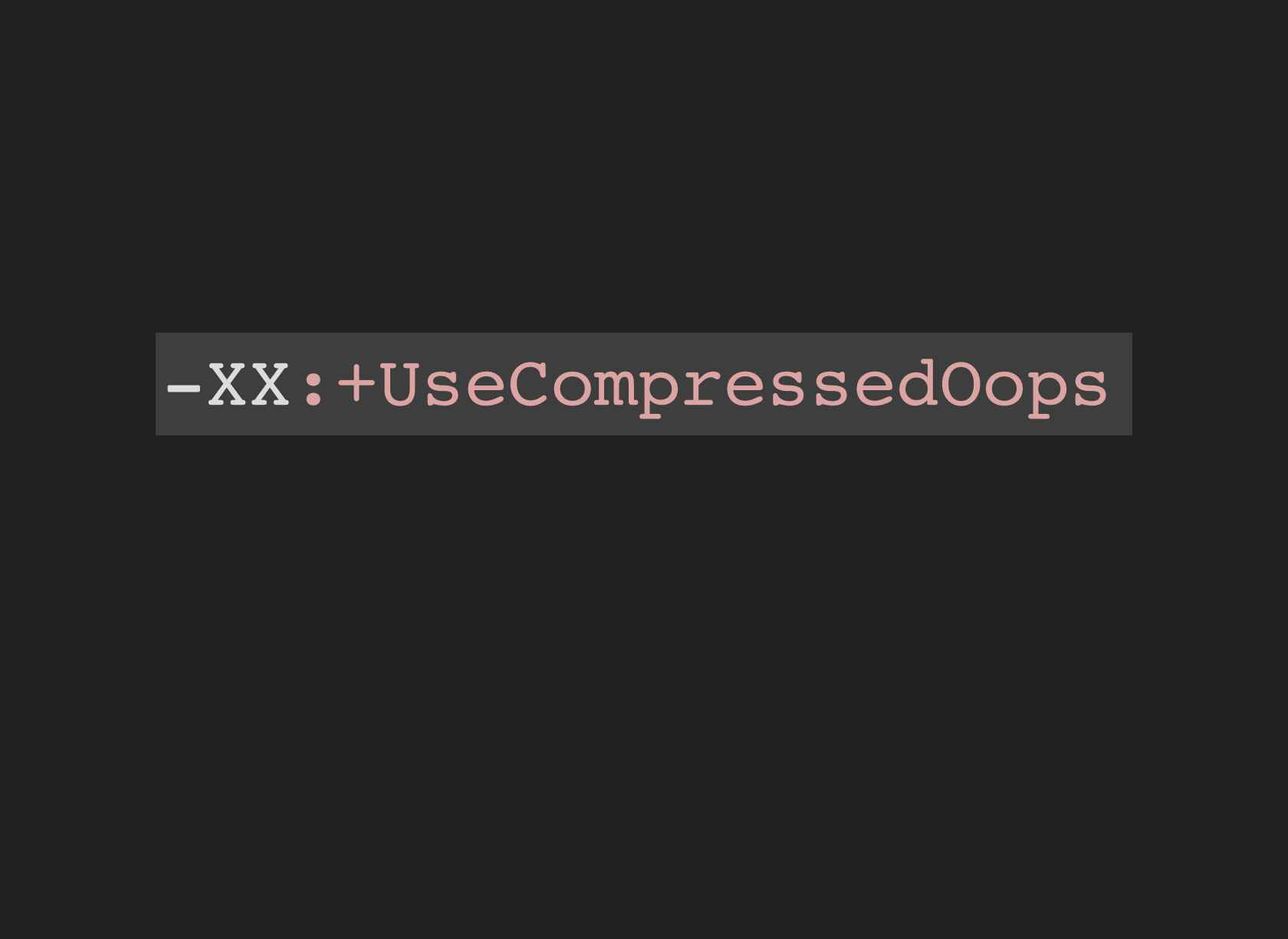Click gray code block padding right of Oops
Viewport: 1288px width, 939px height.
(x=1121, y=384)
